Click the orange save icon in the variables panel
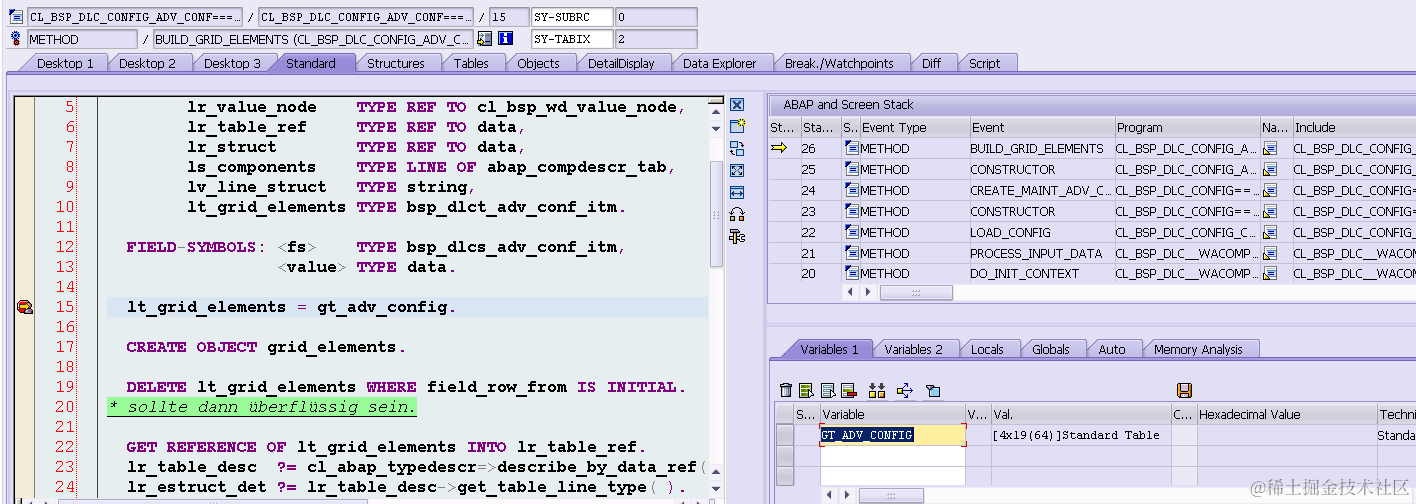 1185,390
